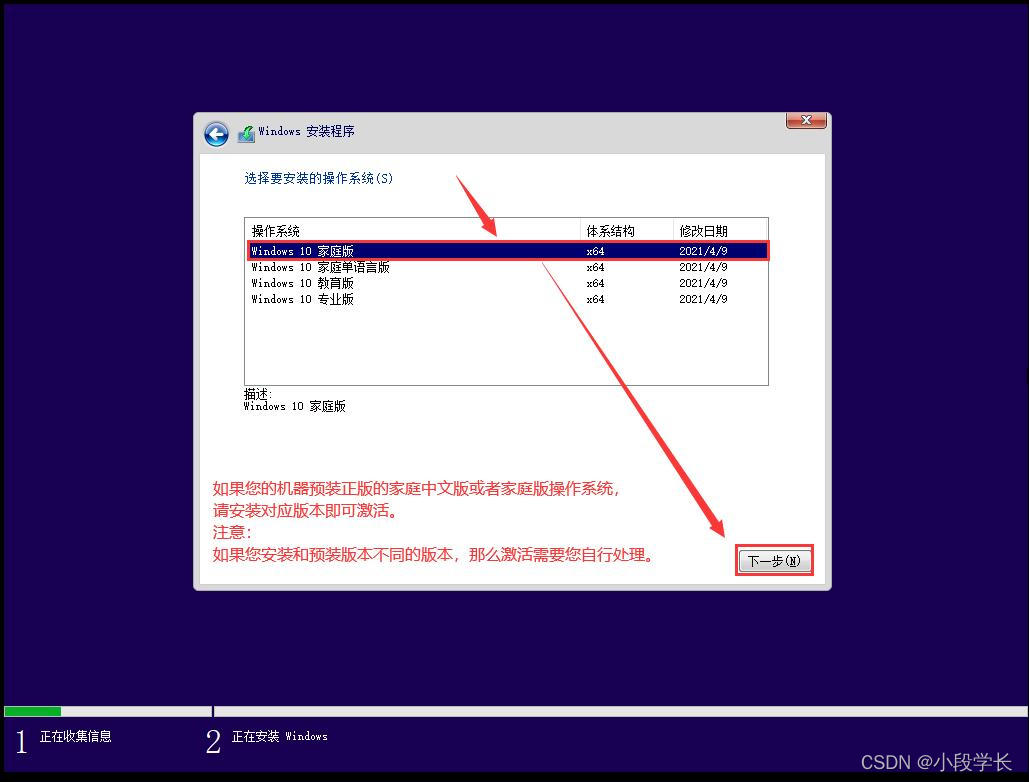The width and height of the screenshot is (1029, 782).
Task: Click the 修改日期 column header
Action: (x=703, y=229)
